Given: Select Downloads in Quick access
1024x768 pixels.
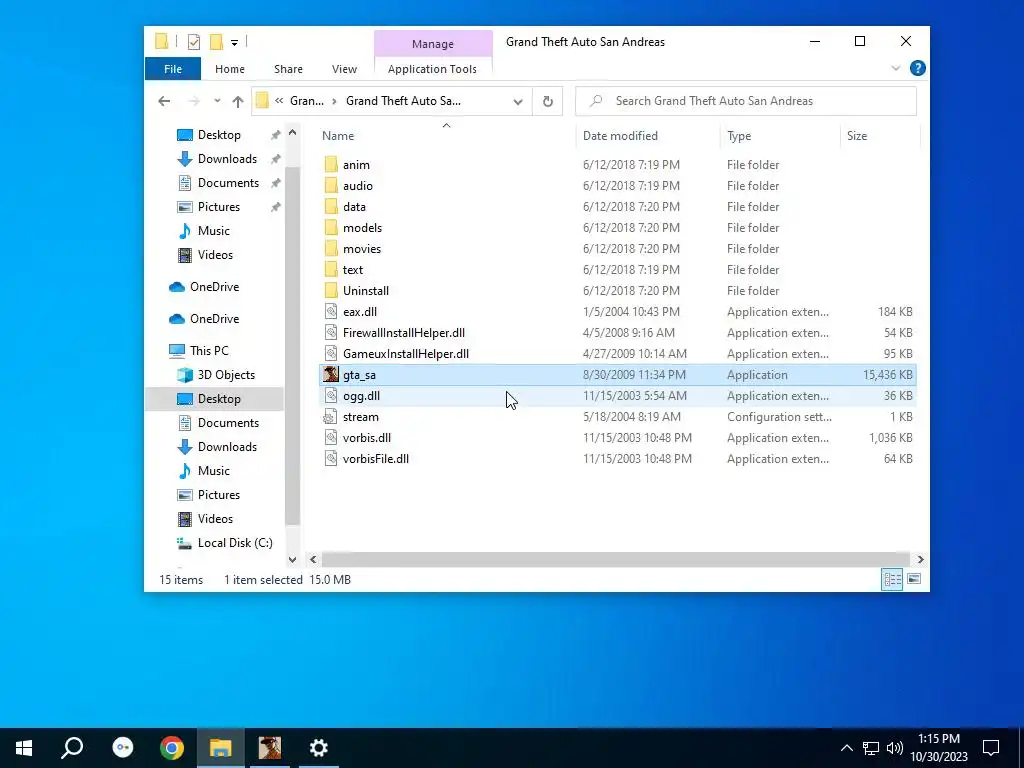Looking at the screenshot, I should pos(227,159).
